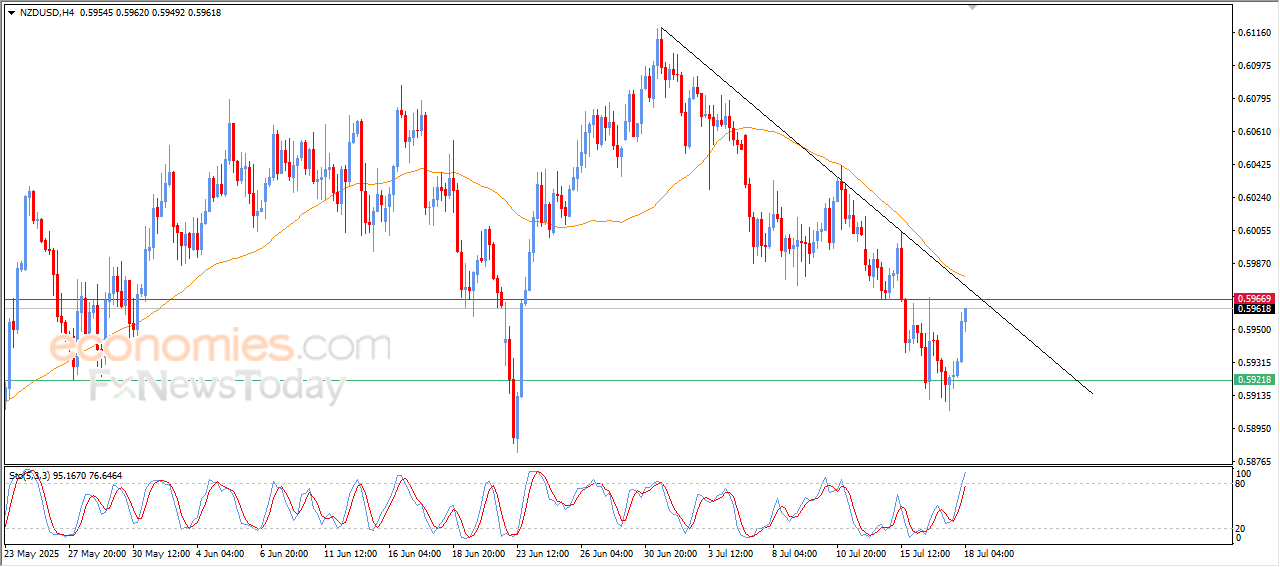Click the 27 May 20:00 date label
The image size is (1280, 567).
click(x=98, y=553)
